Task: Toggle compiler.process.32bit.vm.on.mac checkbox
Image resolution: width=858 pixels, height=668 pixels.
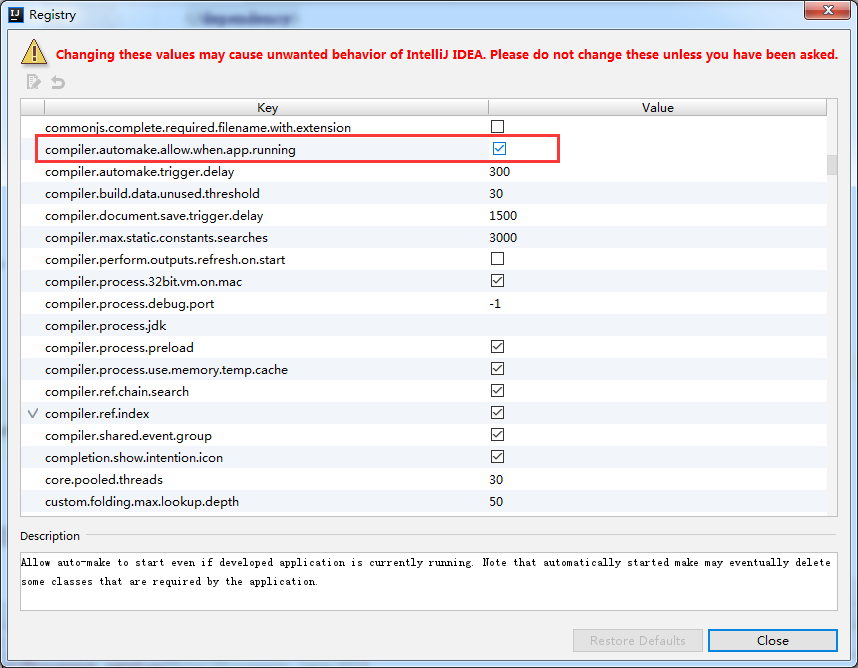Action: point(497,281)
